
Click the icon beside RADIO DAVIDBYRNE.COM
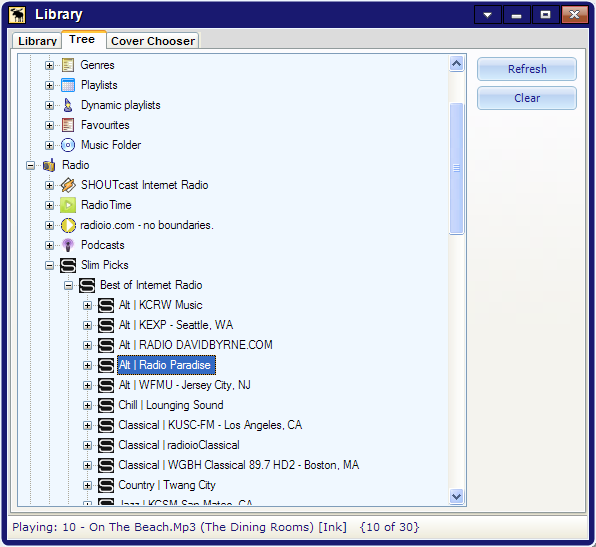[x=106, y=345]
